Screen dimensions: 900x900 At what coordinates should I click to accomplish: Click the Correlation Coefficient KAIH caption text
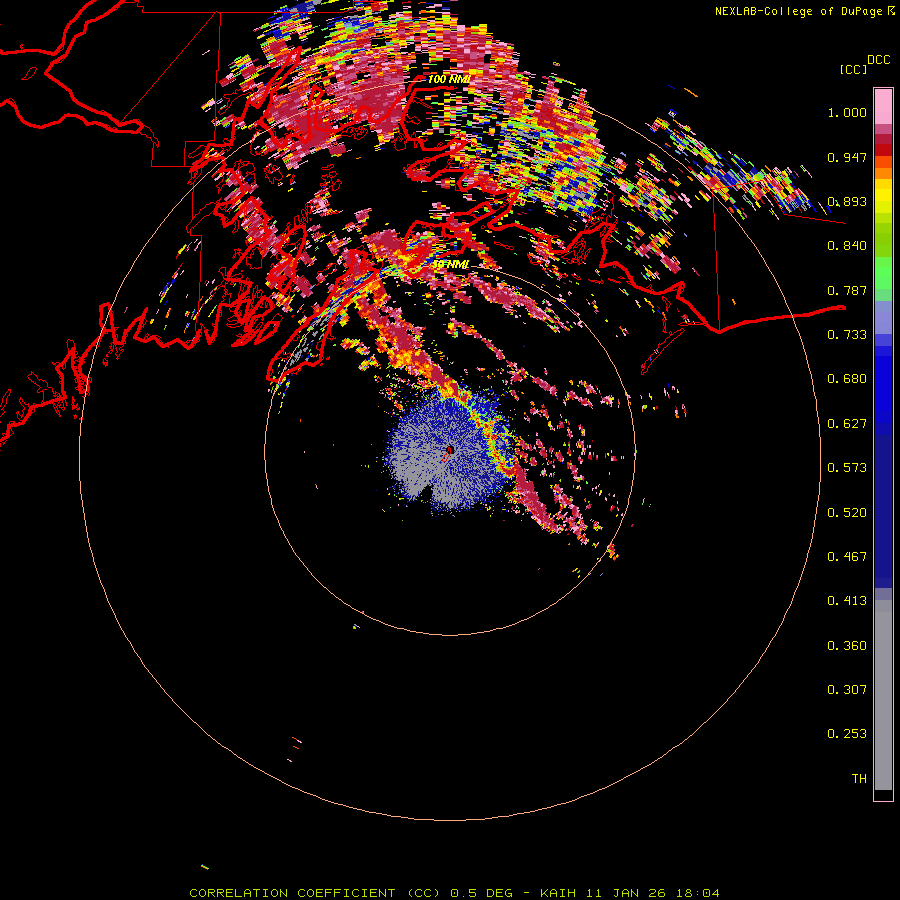click(x=454, y=893)
